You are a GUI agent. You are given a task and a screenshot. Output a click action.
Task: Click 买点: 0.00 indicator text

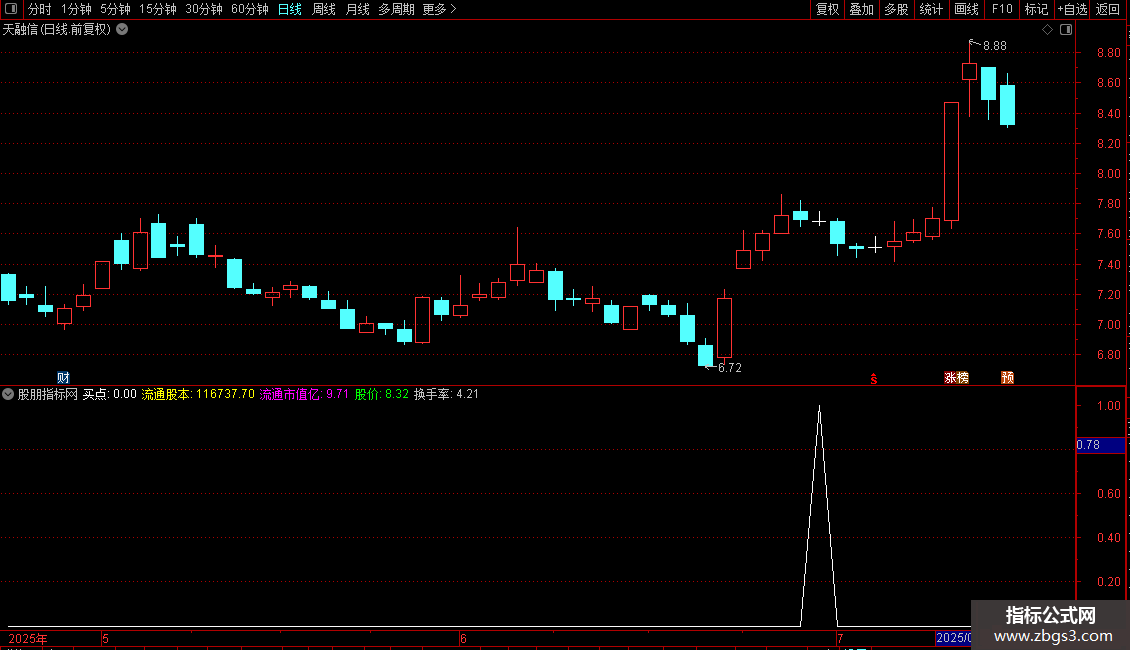[110, 394]
